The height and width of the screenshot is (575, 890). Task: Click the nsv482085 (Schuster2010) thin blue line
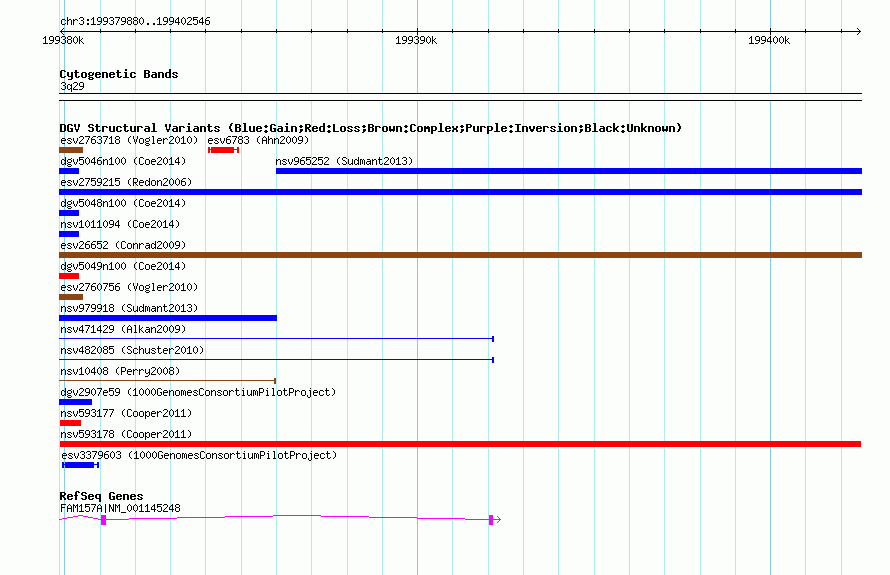tap(276, 360)
